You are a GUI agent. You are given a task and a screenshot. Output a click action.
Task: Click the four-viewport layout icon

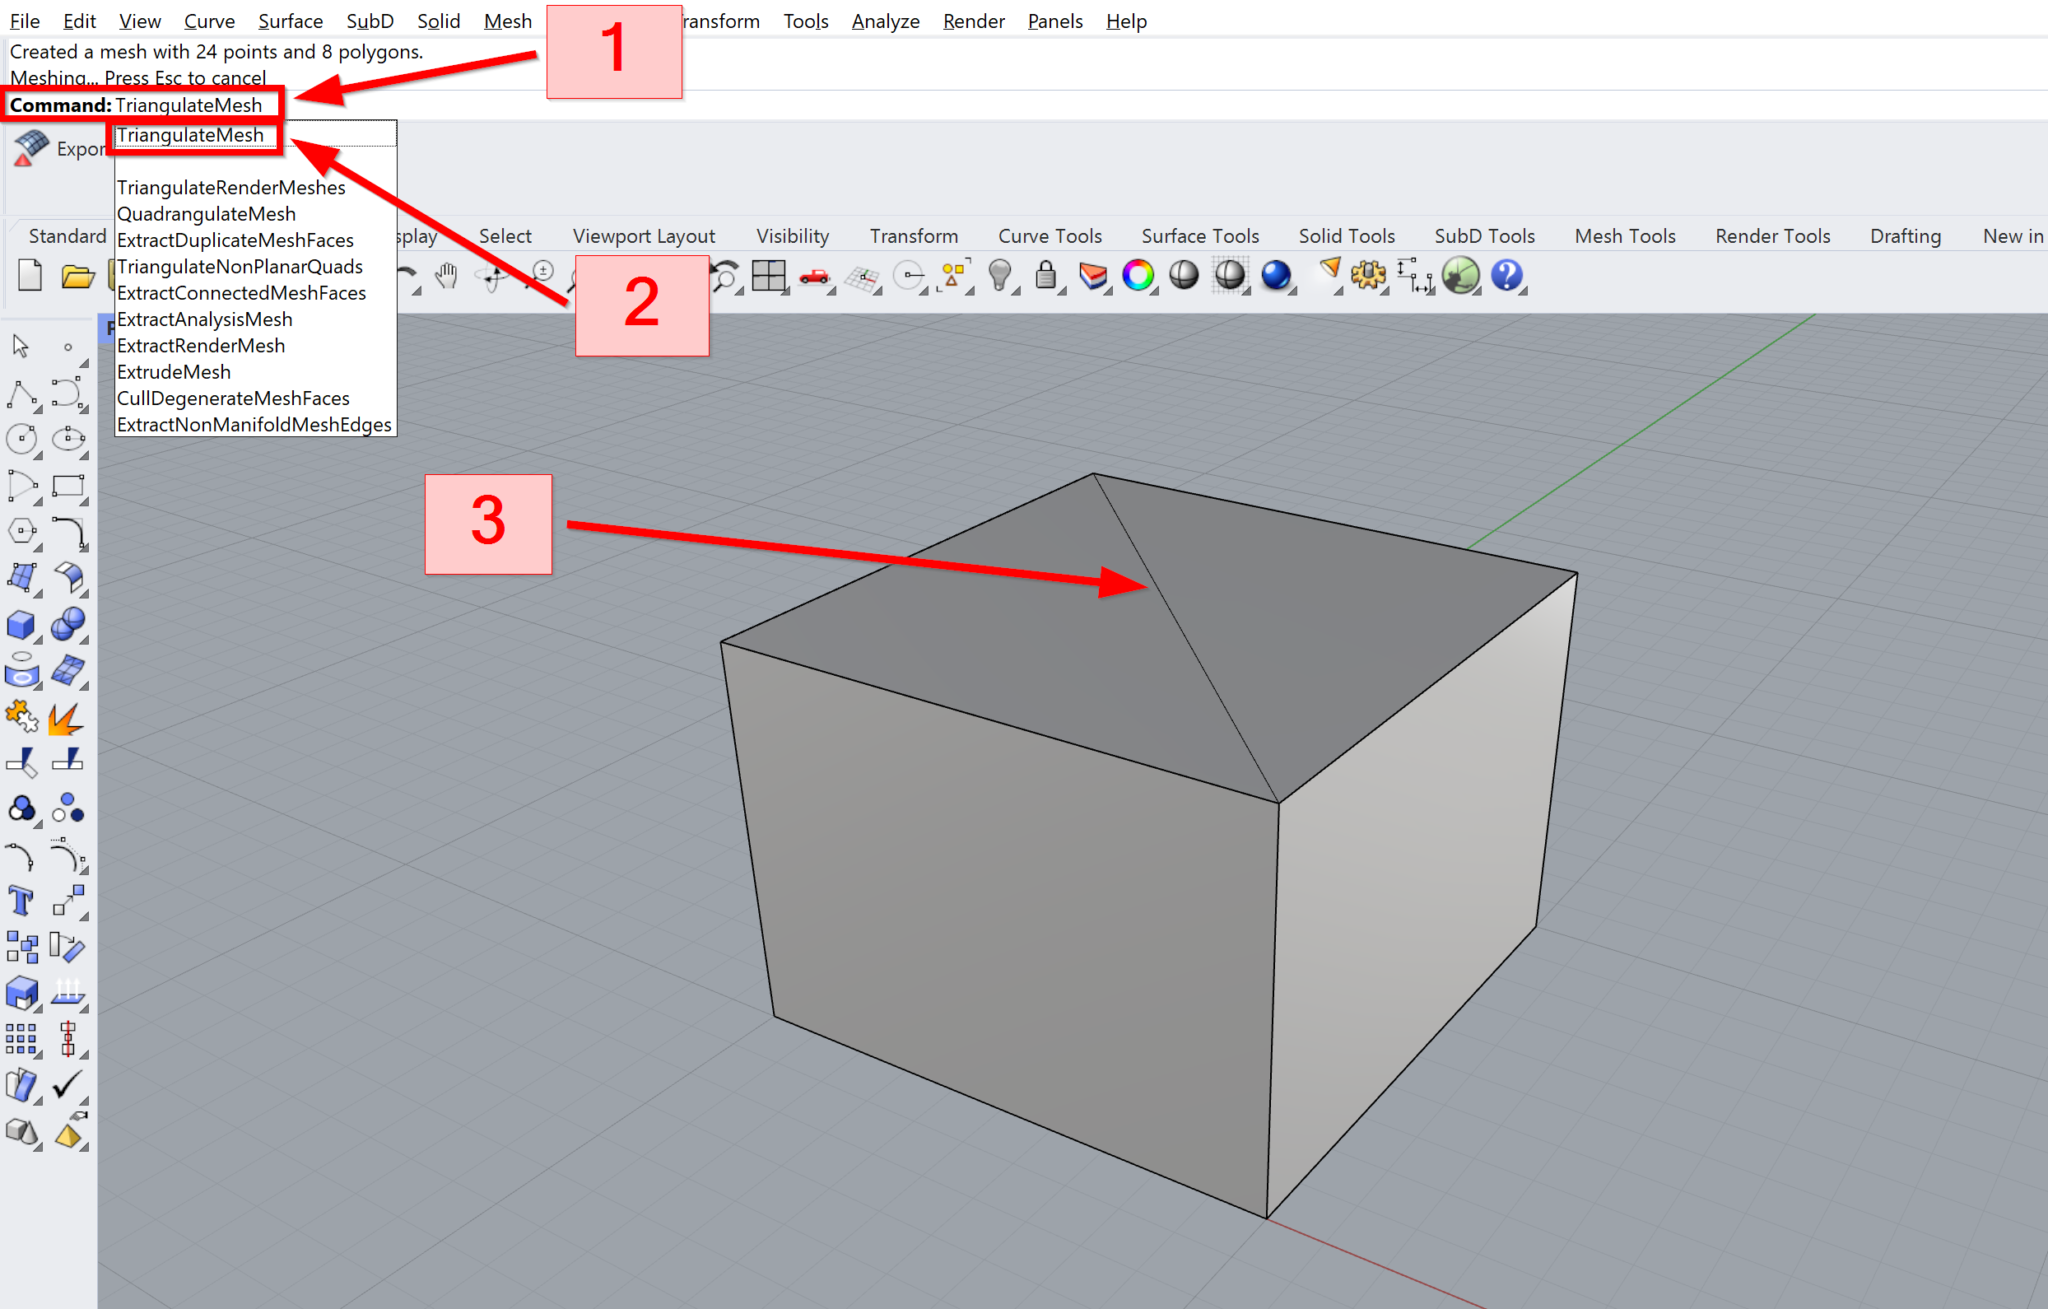pyautogui.click(x=769, y=276)
